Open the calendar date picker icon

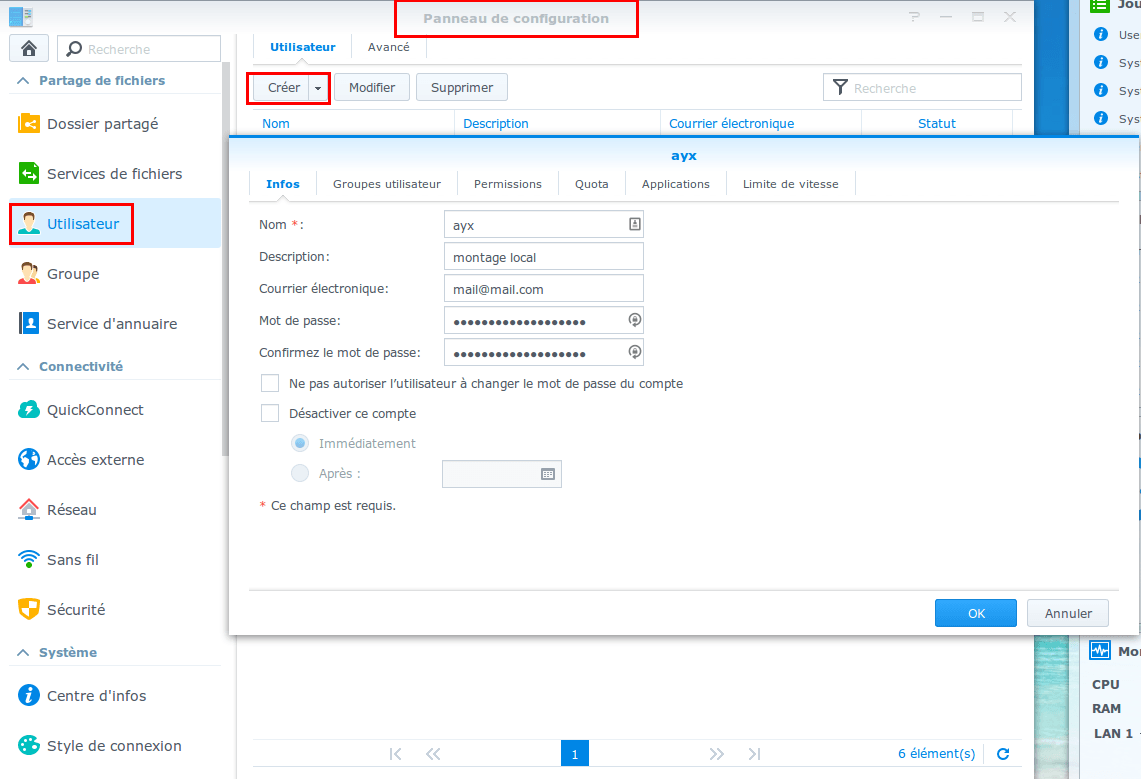548,474
